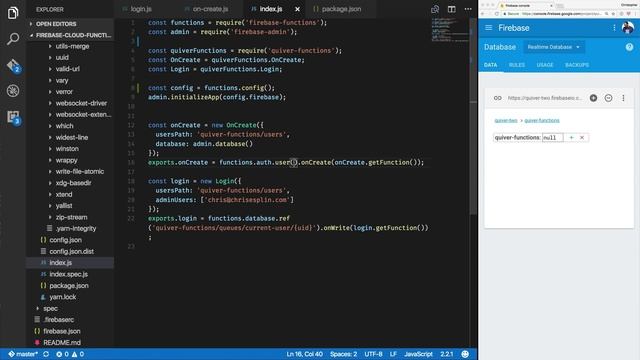Open firebase.json in the explorer
The image size is (640, 360).
pos(70,331)
